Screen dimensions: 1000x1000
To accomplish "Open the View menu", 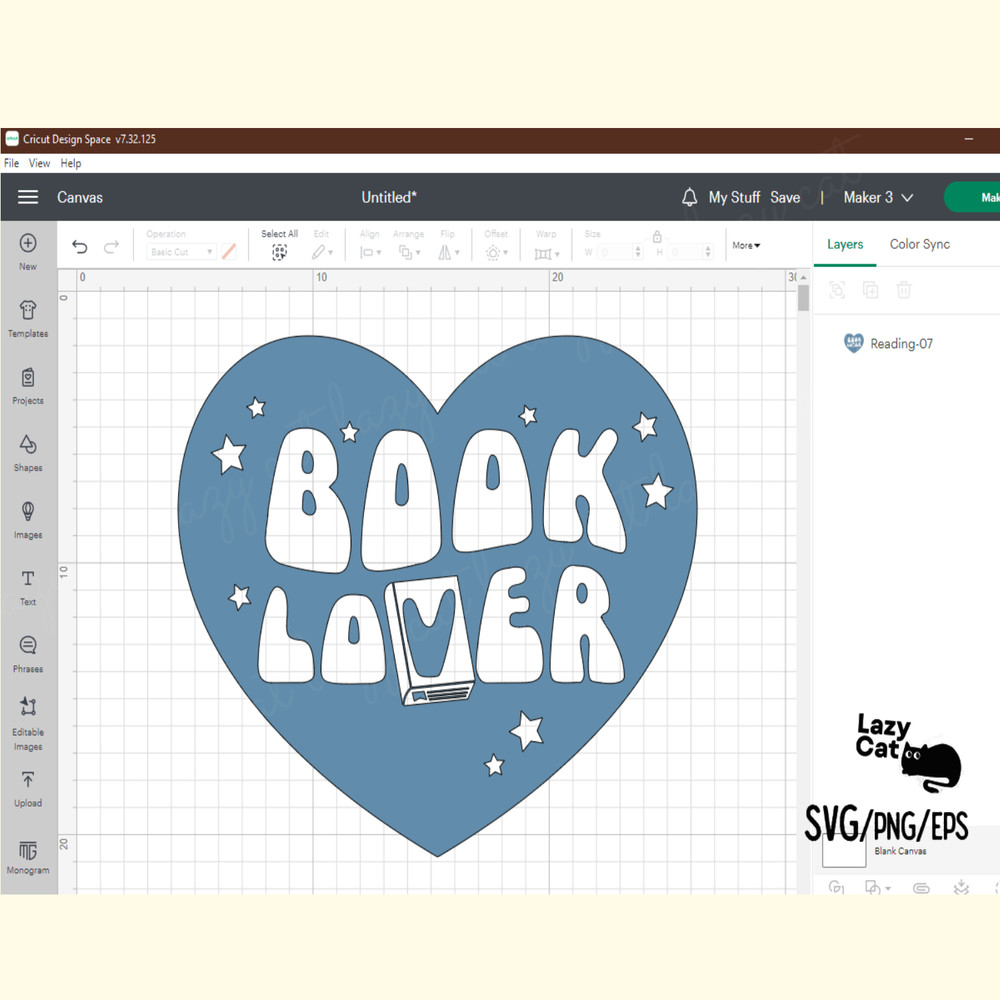I will (x=39, y=163).
